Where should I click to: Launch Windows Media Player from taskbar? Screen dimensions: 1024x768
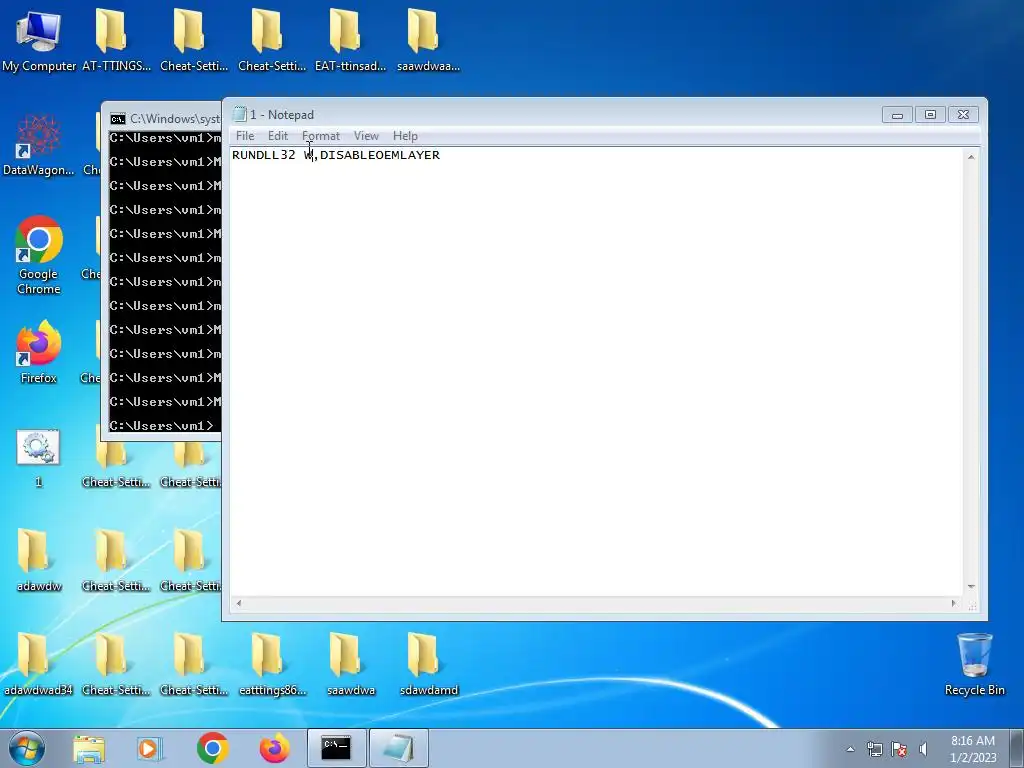pyautogui.click(x=150, y=748)
